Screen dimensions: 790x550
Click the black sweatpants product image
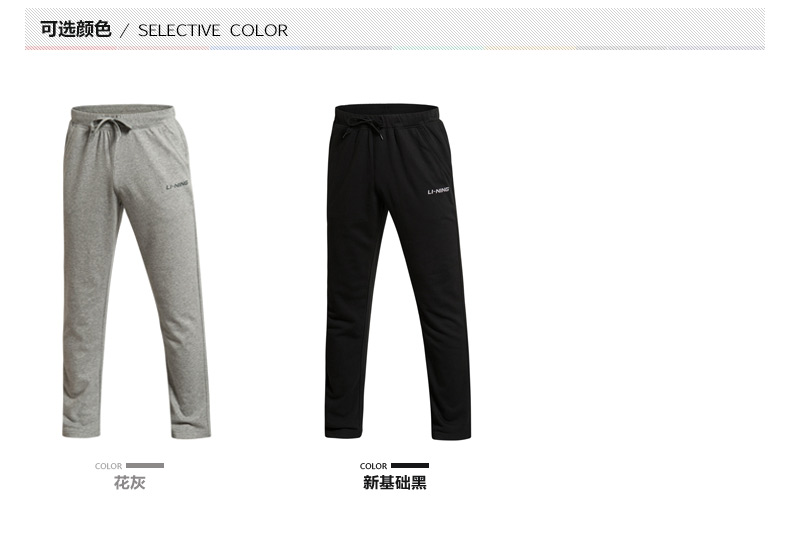398,272
